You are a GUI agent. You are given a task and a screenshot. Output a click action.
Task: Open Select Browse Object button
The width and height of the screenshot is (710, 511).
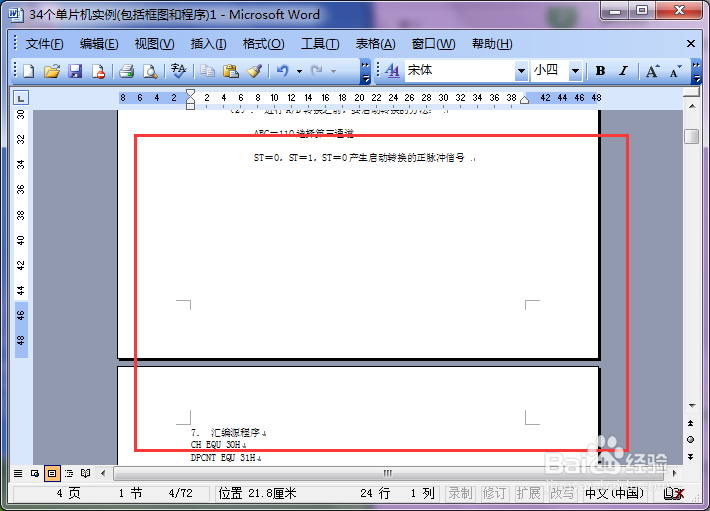point(691,439)
